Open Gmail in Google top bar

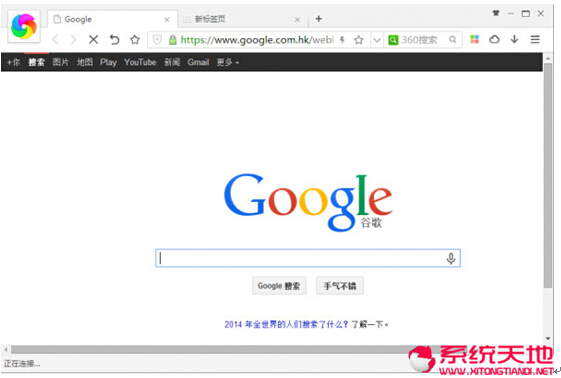(198, 62)
